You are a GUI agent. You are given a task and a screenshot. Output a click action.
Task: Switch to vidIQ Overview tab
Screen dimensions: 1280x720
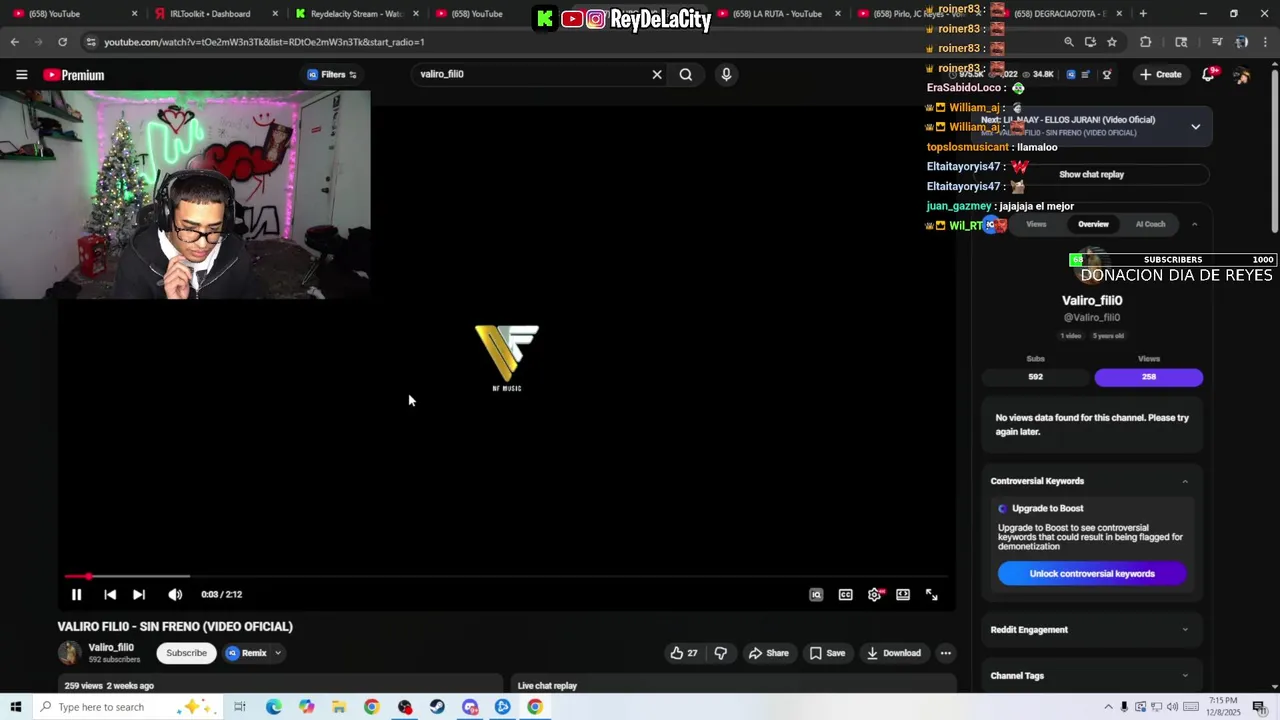coord(1093,224)
